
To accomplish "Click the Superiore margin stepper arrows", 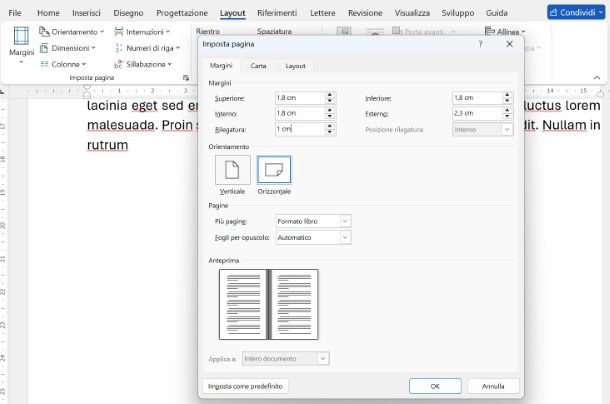I will (x=329, y=98).
